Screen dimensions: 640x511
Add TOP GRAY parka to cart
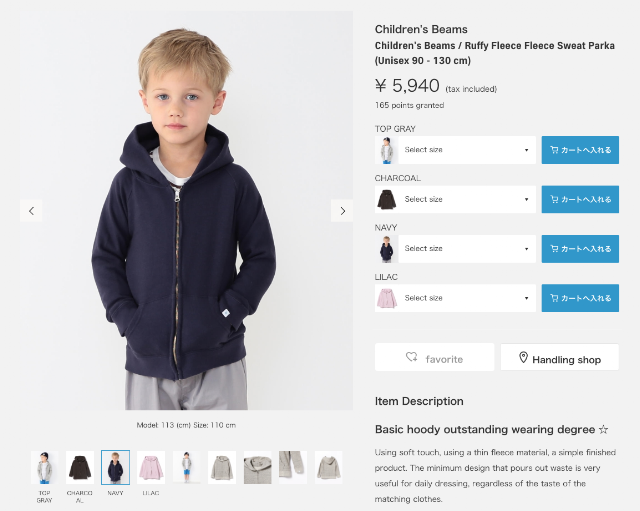coord(580,150)
